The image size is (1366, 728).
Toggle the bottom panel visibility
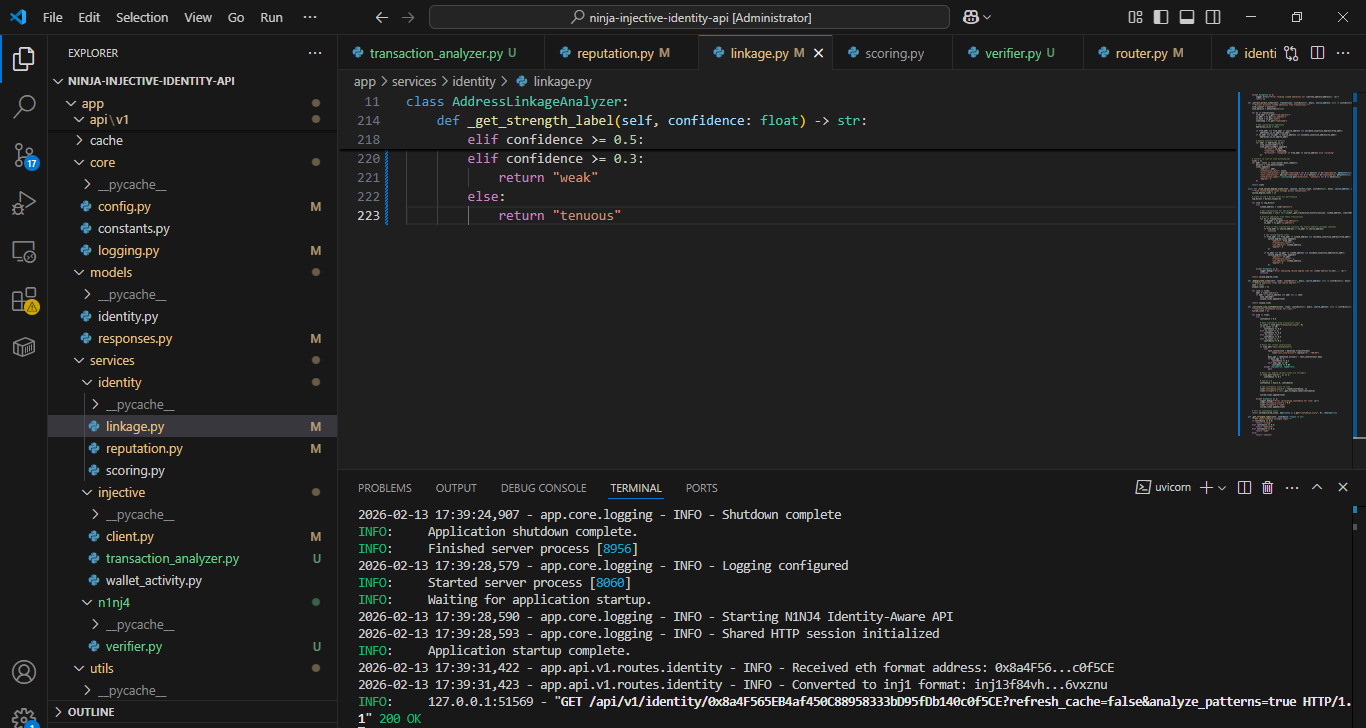[x=1187, y=17]
